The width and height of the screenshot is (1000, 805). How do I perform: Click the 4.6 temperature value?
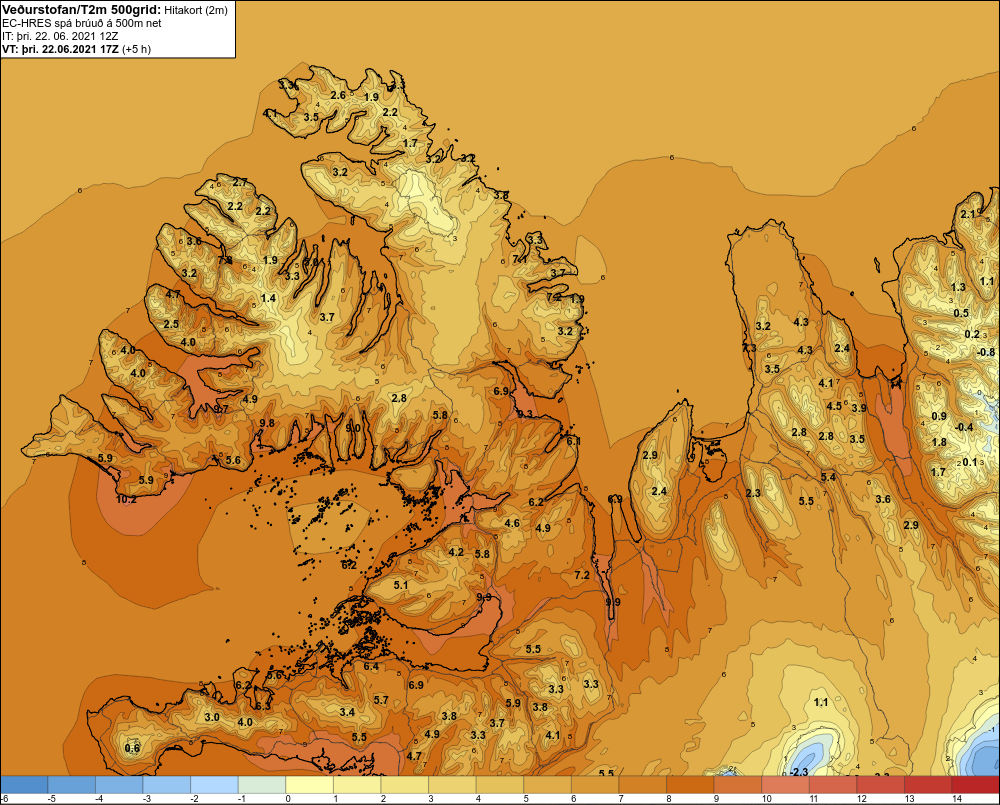click(x=512, y=523)
